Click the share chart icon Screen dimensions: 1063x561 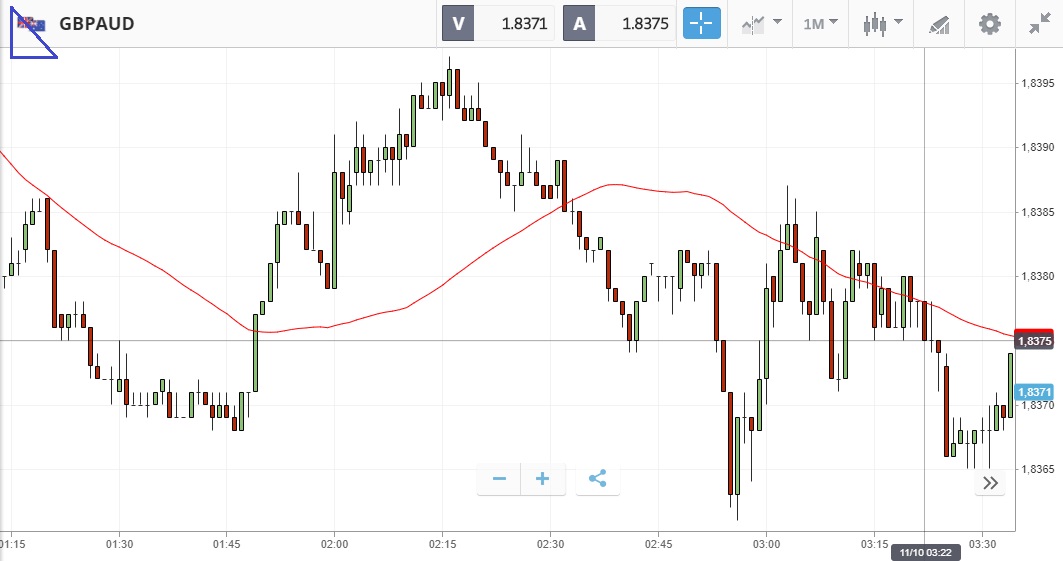pos(597,479)
